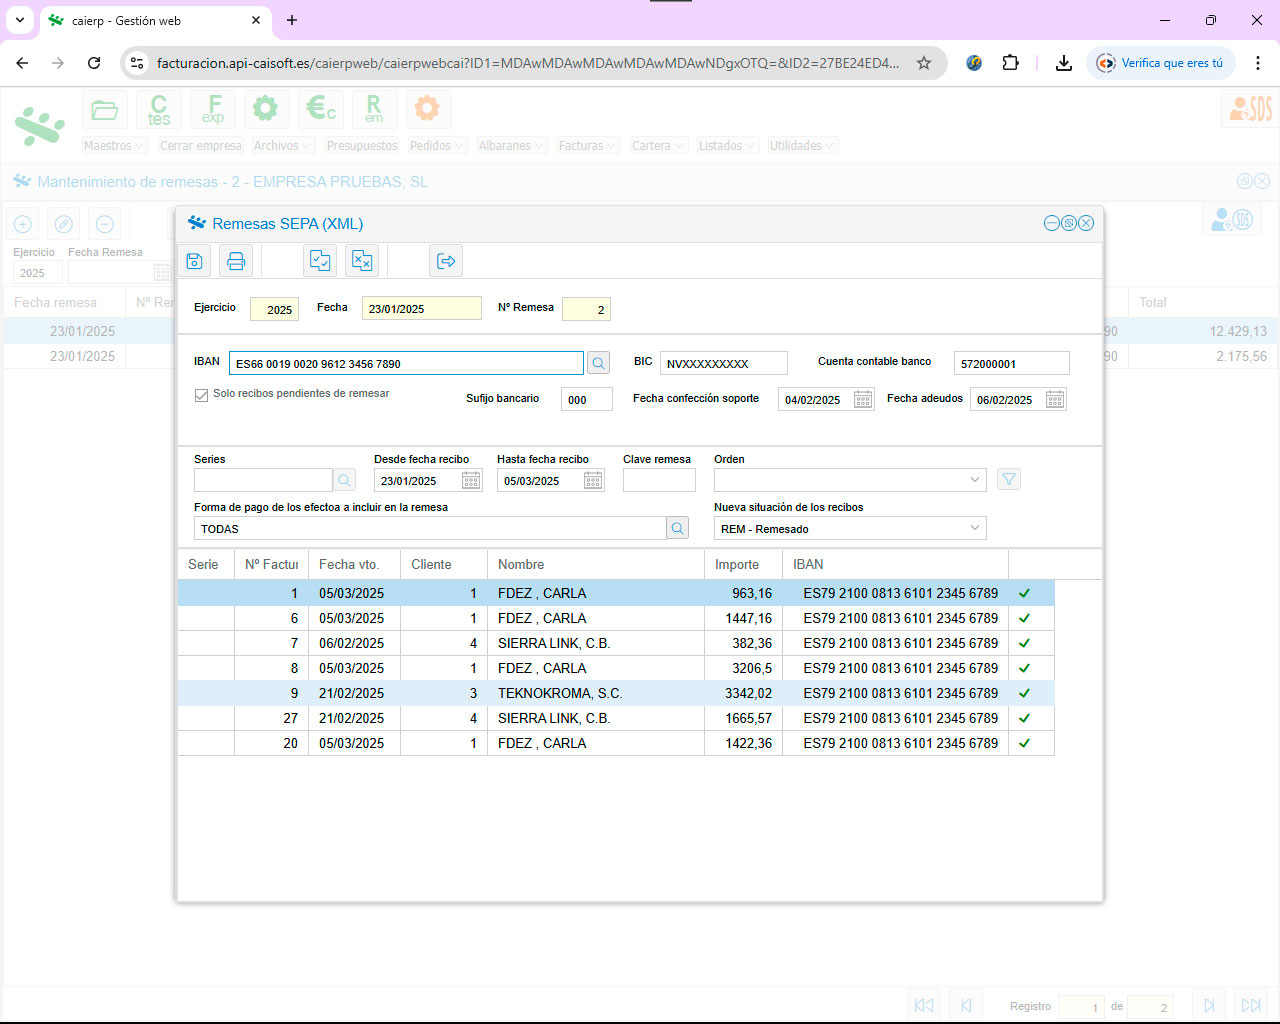Print the SEPA remesa
The image size is (1280, 1024).
236,261
